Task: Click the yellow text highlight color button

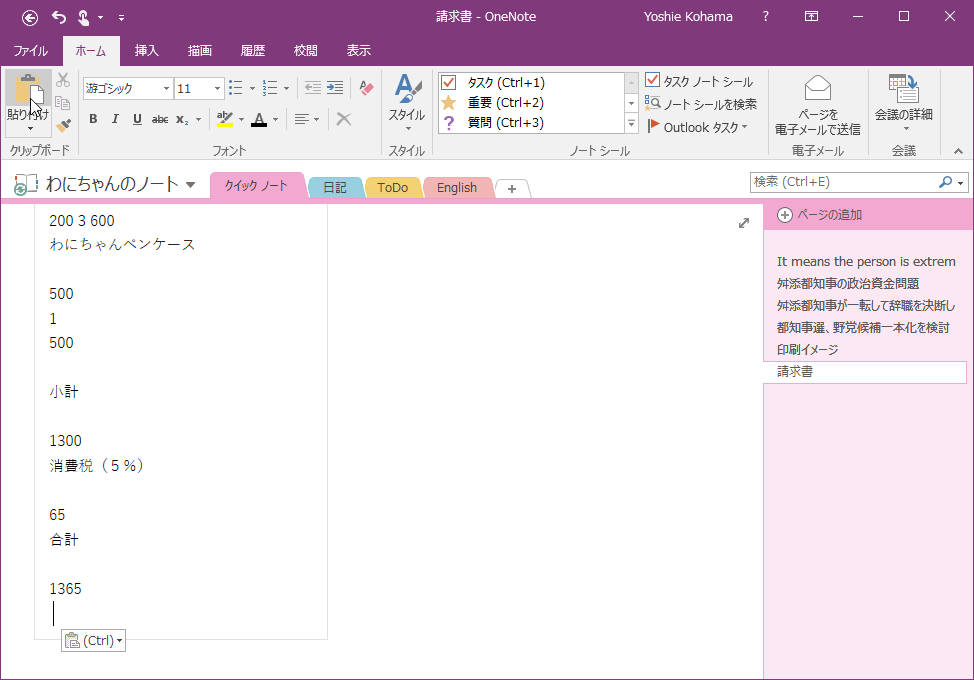Action: (225, 119)
